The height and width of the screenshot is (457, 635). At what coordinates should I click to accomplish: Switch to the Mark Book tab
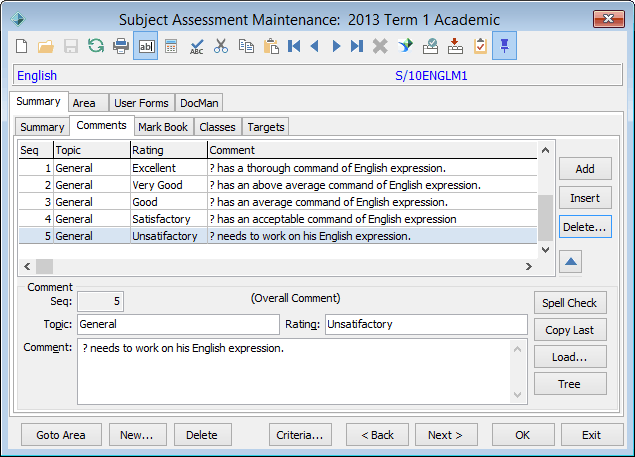pos(163,127)
